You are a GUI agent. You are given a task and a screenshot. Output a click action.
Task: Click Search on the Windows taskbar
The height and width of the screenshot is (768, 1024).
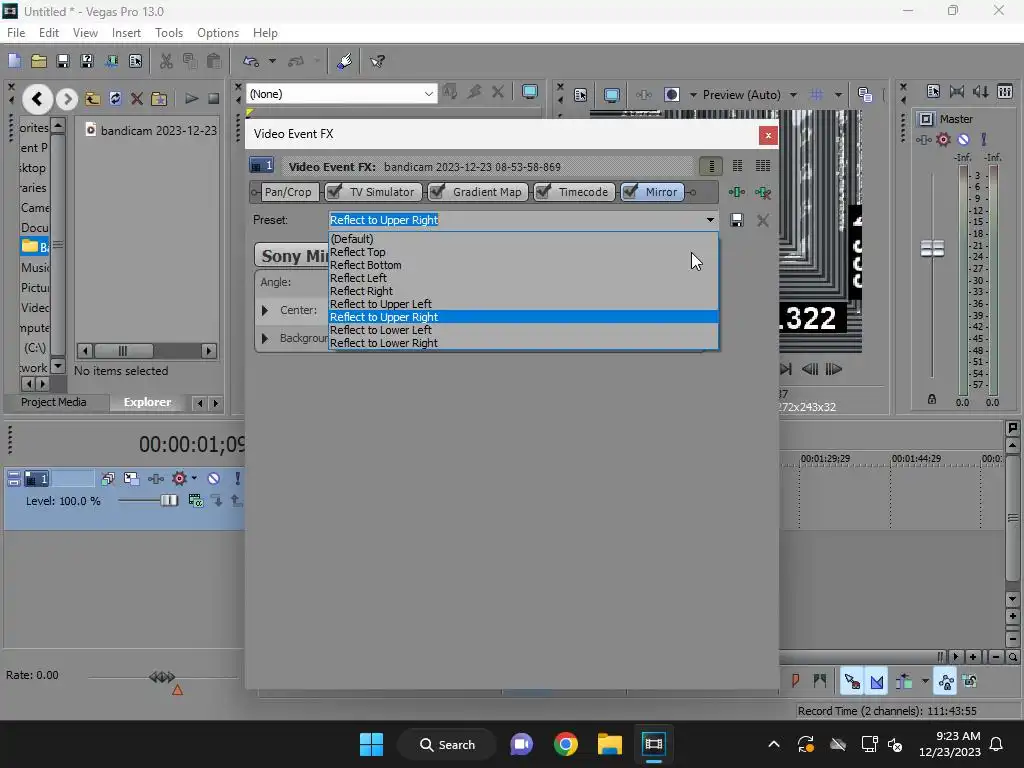click(447, 744)
